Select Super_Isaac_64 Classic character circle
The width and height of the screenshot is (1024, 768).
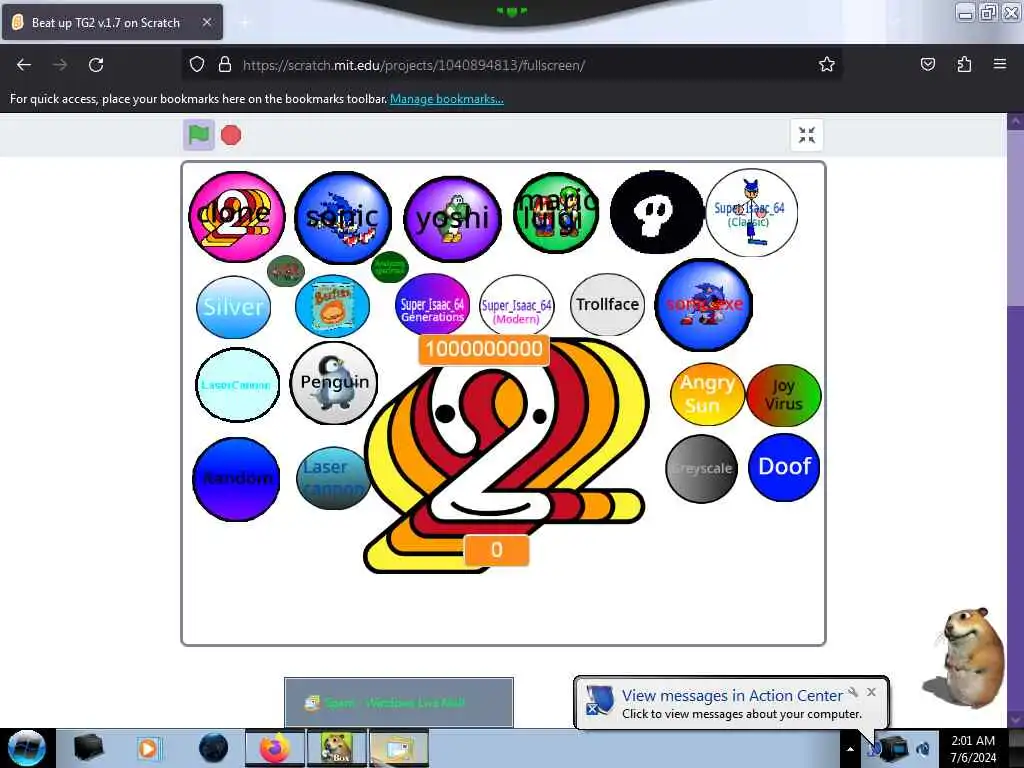(752, 212)
